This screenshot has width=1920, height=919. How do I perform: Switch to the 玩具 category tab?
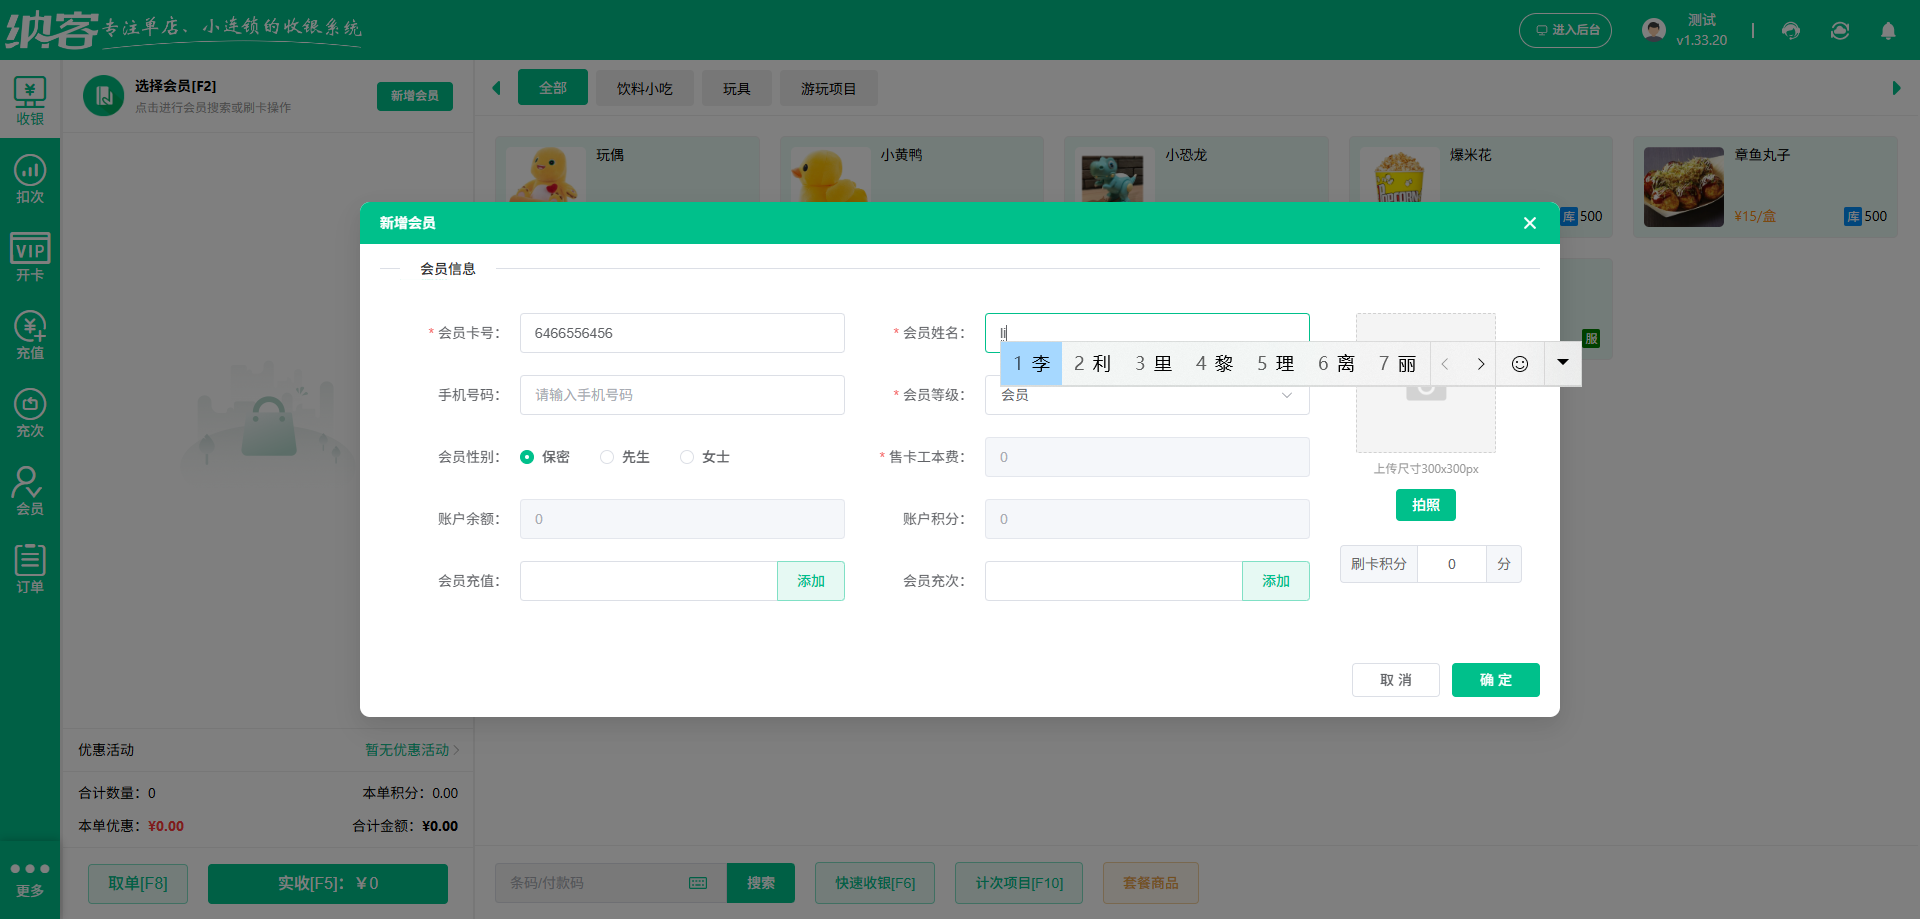[737, 88]
